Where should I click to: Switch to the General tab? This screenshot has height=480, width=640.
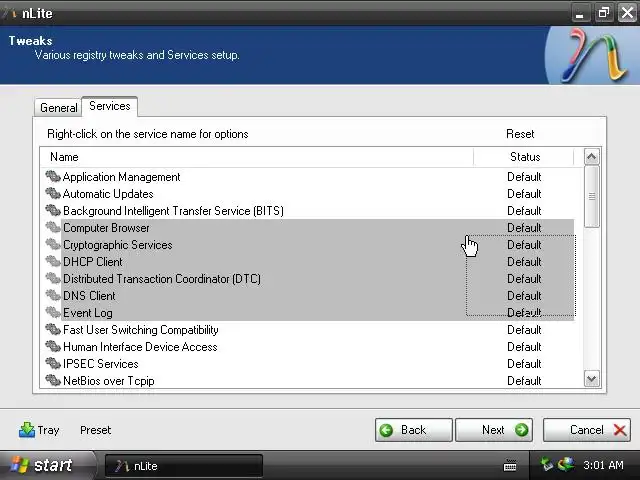tap(58, 108)
